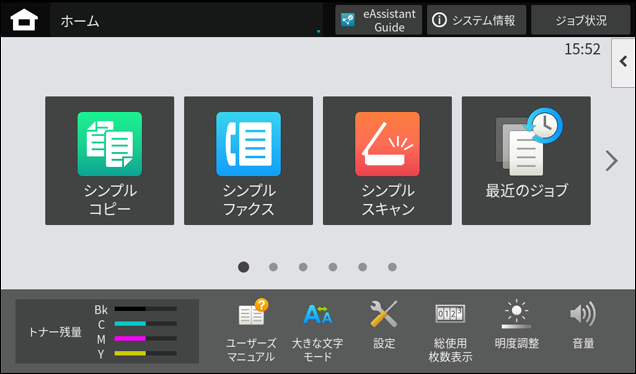The image size is (636, 374).
Task: Toggle 大きな文字モード large text mode
Action: (318, 330)
